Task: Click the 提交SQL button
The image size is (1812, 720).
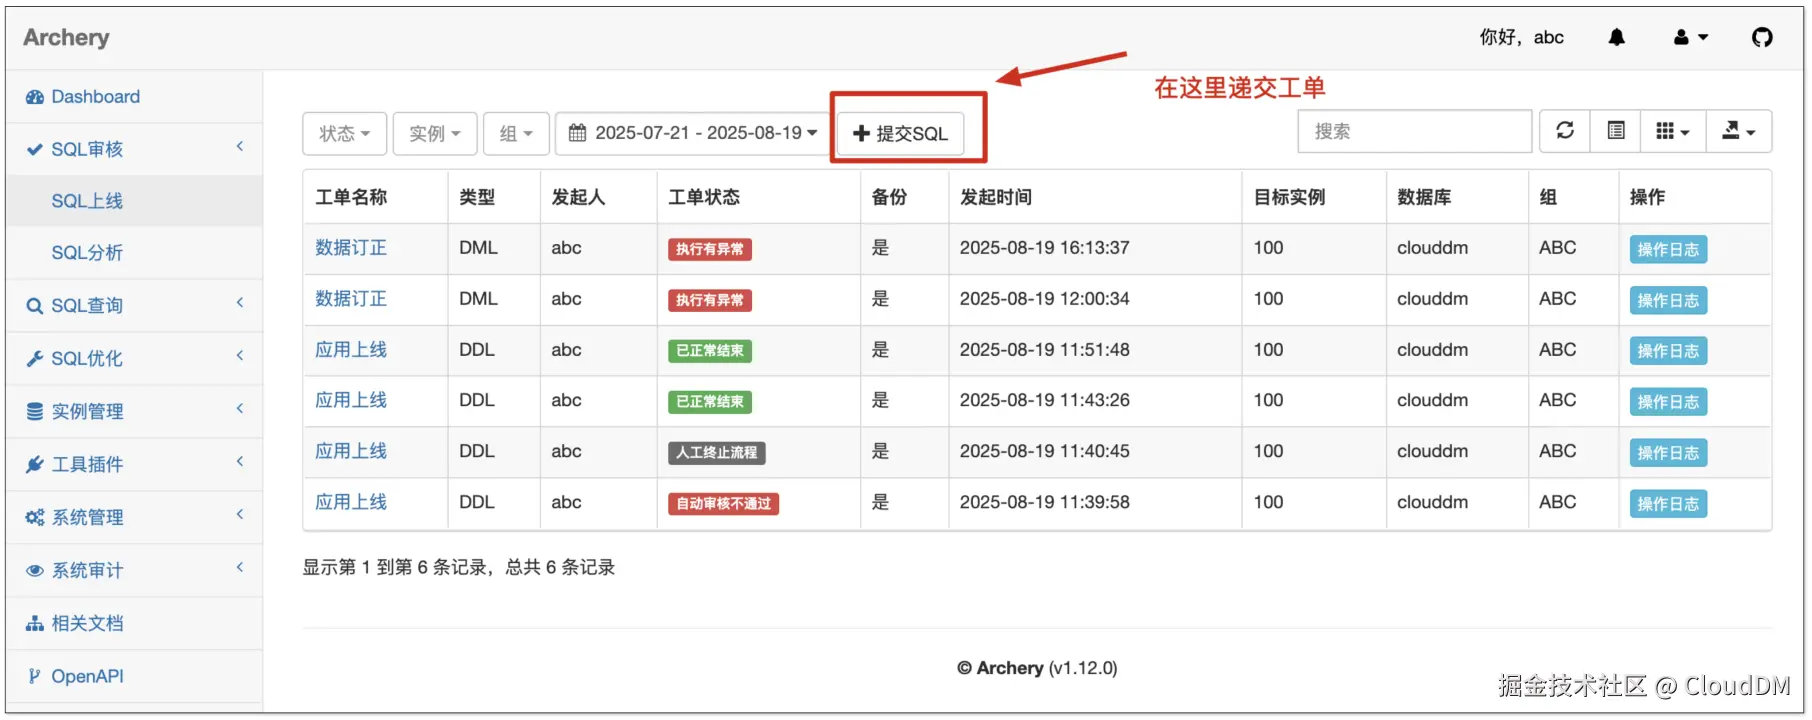Action: coord(900,133)
